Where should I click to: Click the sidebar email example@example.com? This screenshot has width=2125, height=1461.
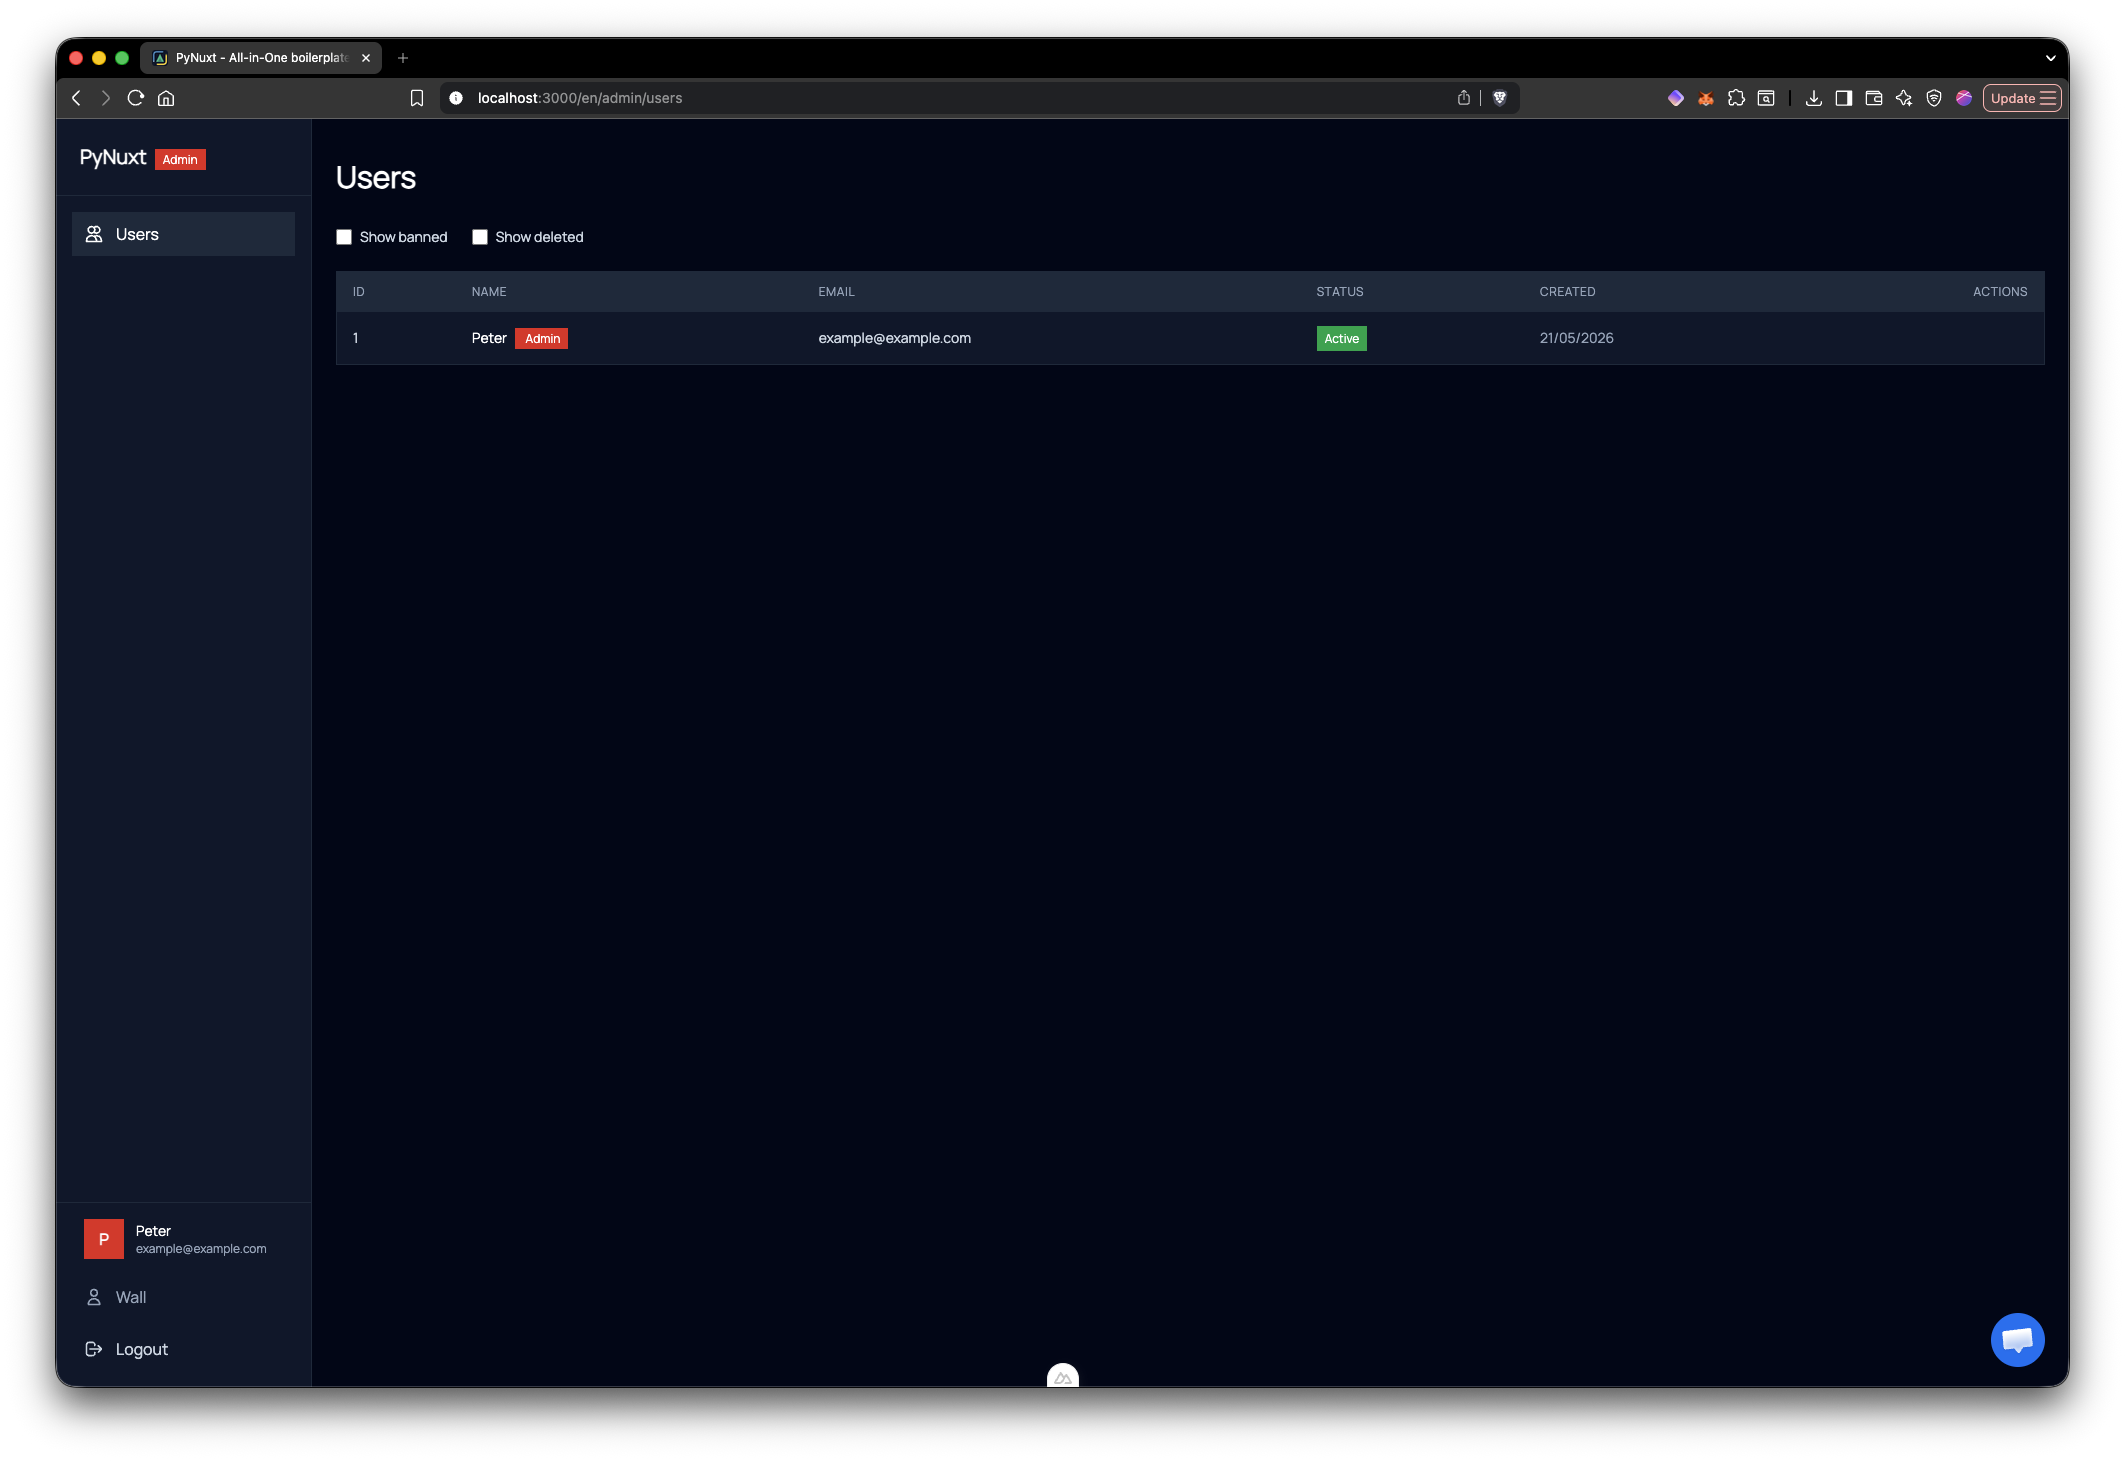(x=201, y=1249)
